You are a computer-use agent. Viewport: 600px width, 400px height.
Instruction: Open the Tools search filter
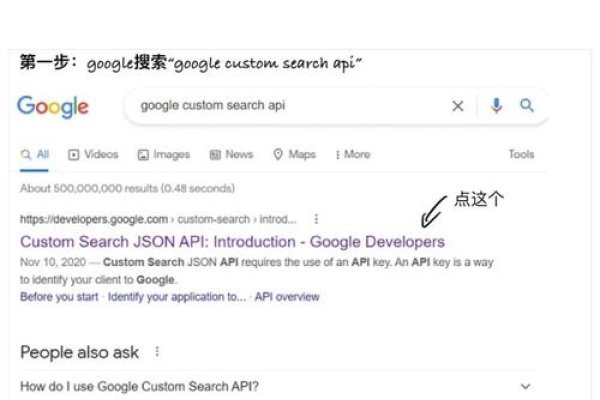point(521,154)
